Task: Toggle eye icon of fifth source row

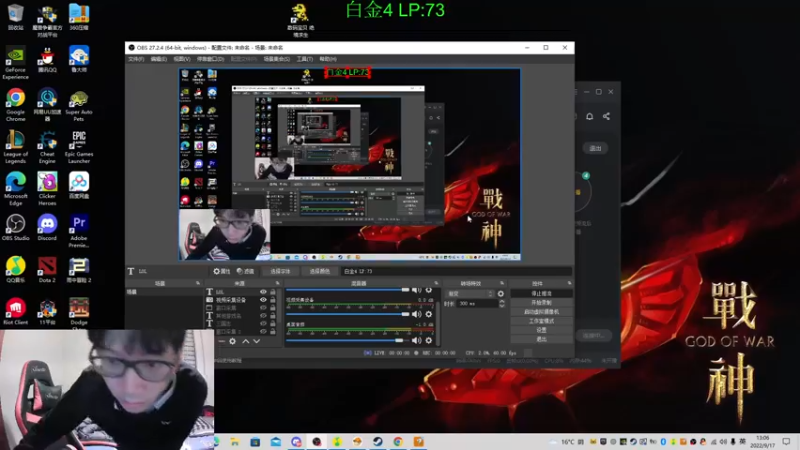Action: [263, 323]
